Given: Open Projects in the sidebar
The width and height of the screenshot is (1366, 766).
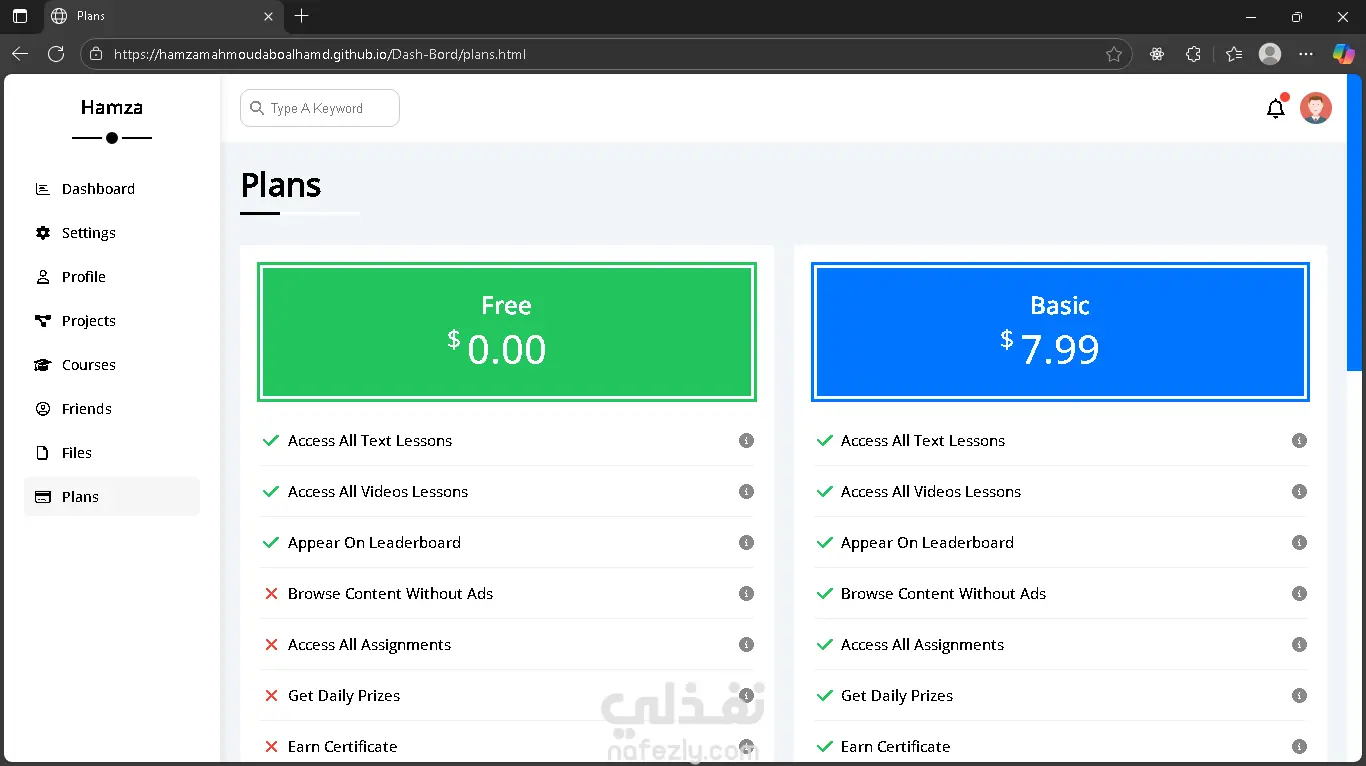Looking at the screenshot, I should [x=112, y=321].
